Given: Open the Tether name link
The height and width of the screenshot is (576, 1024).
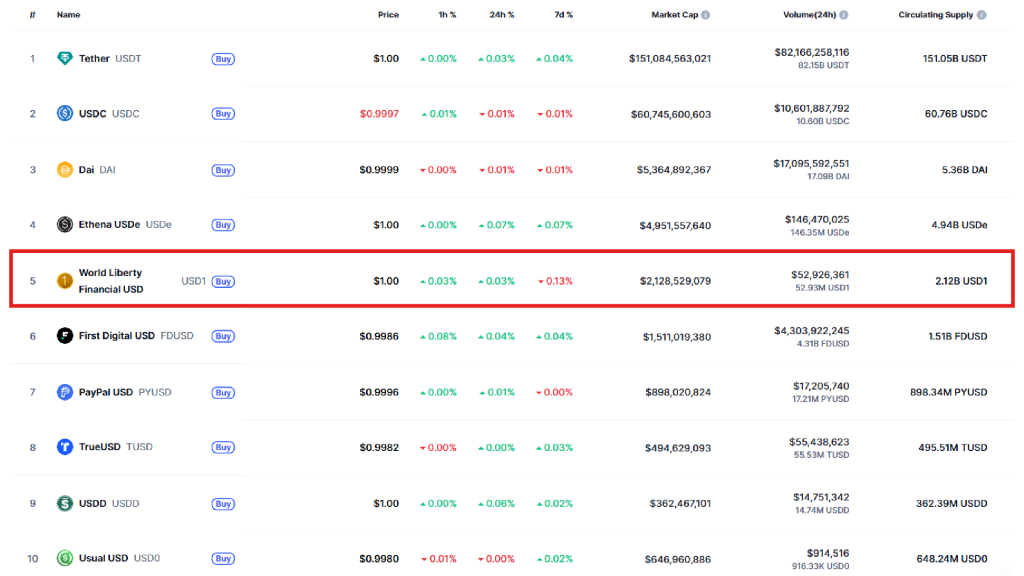Looking at the screenshot, I should coord(94,58).
